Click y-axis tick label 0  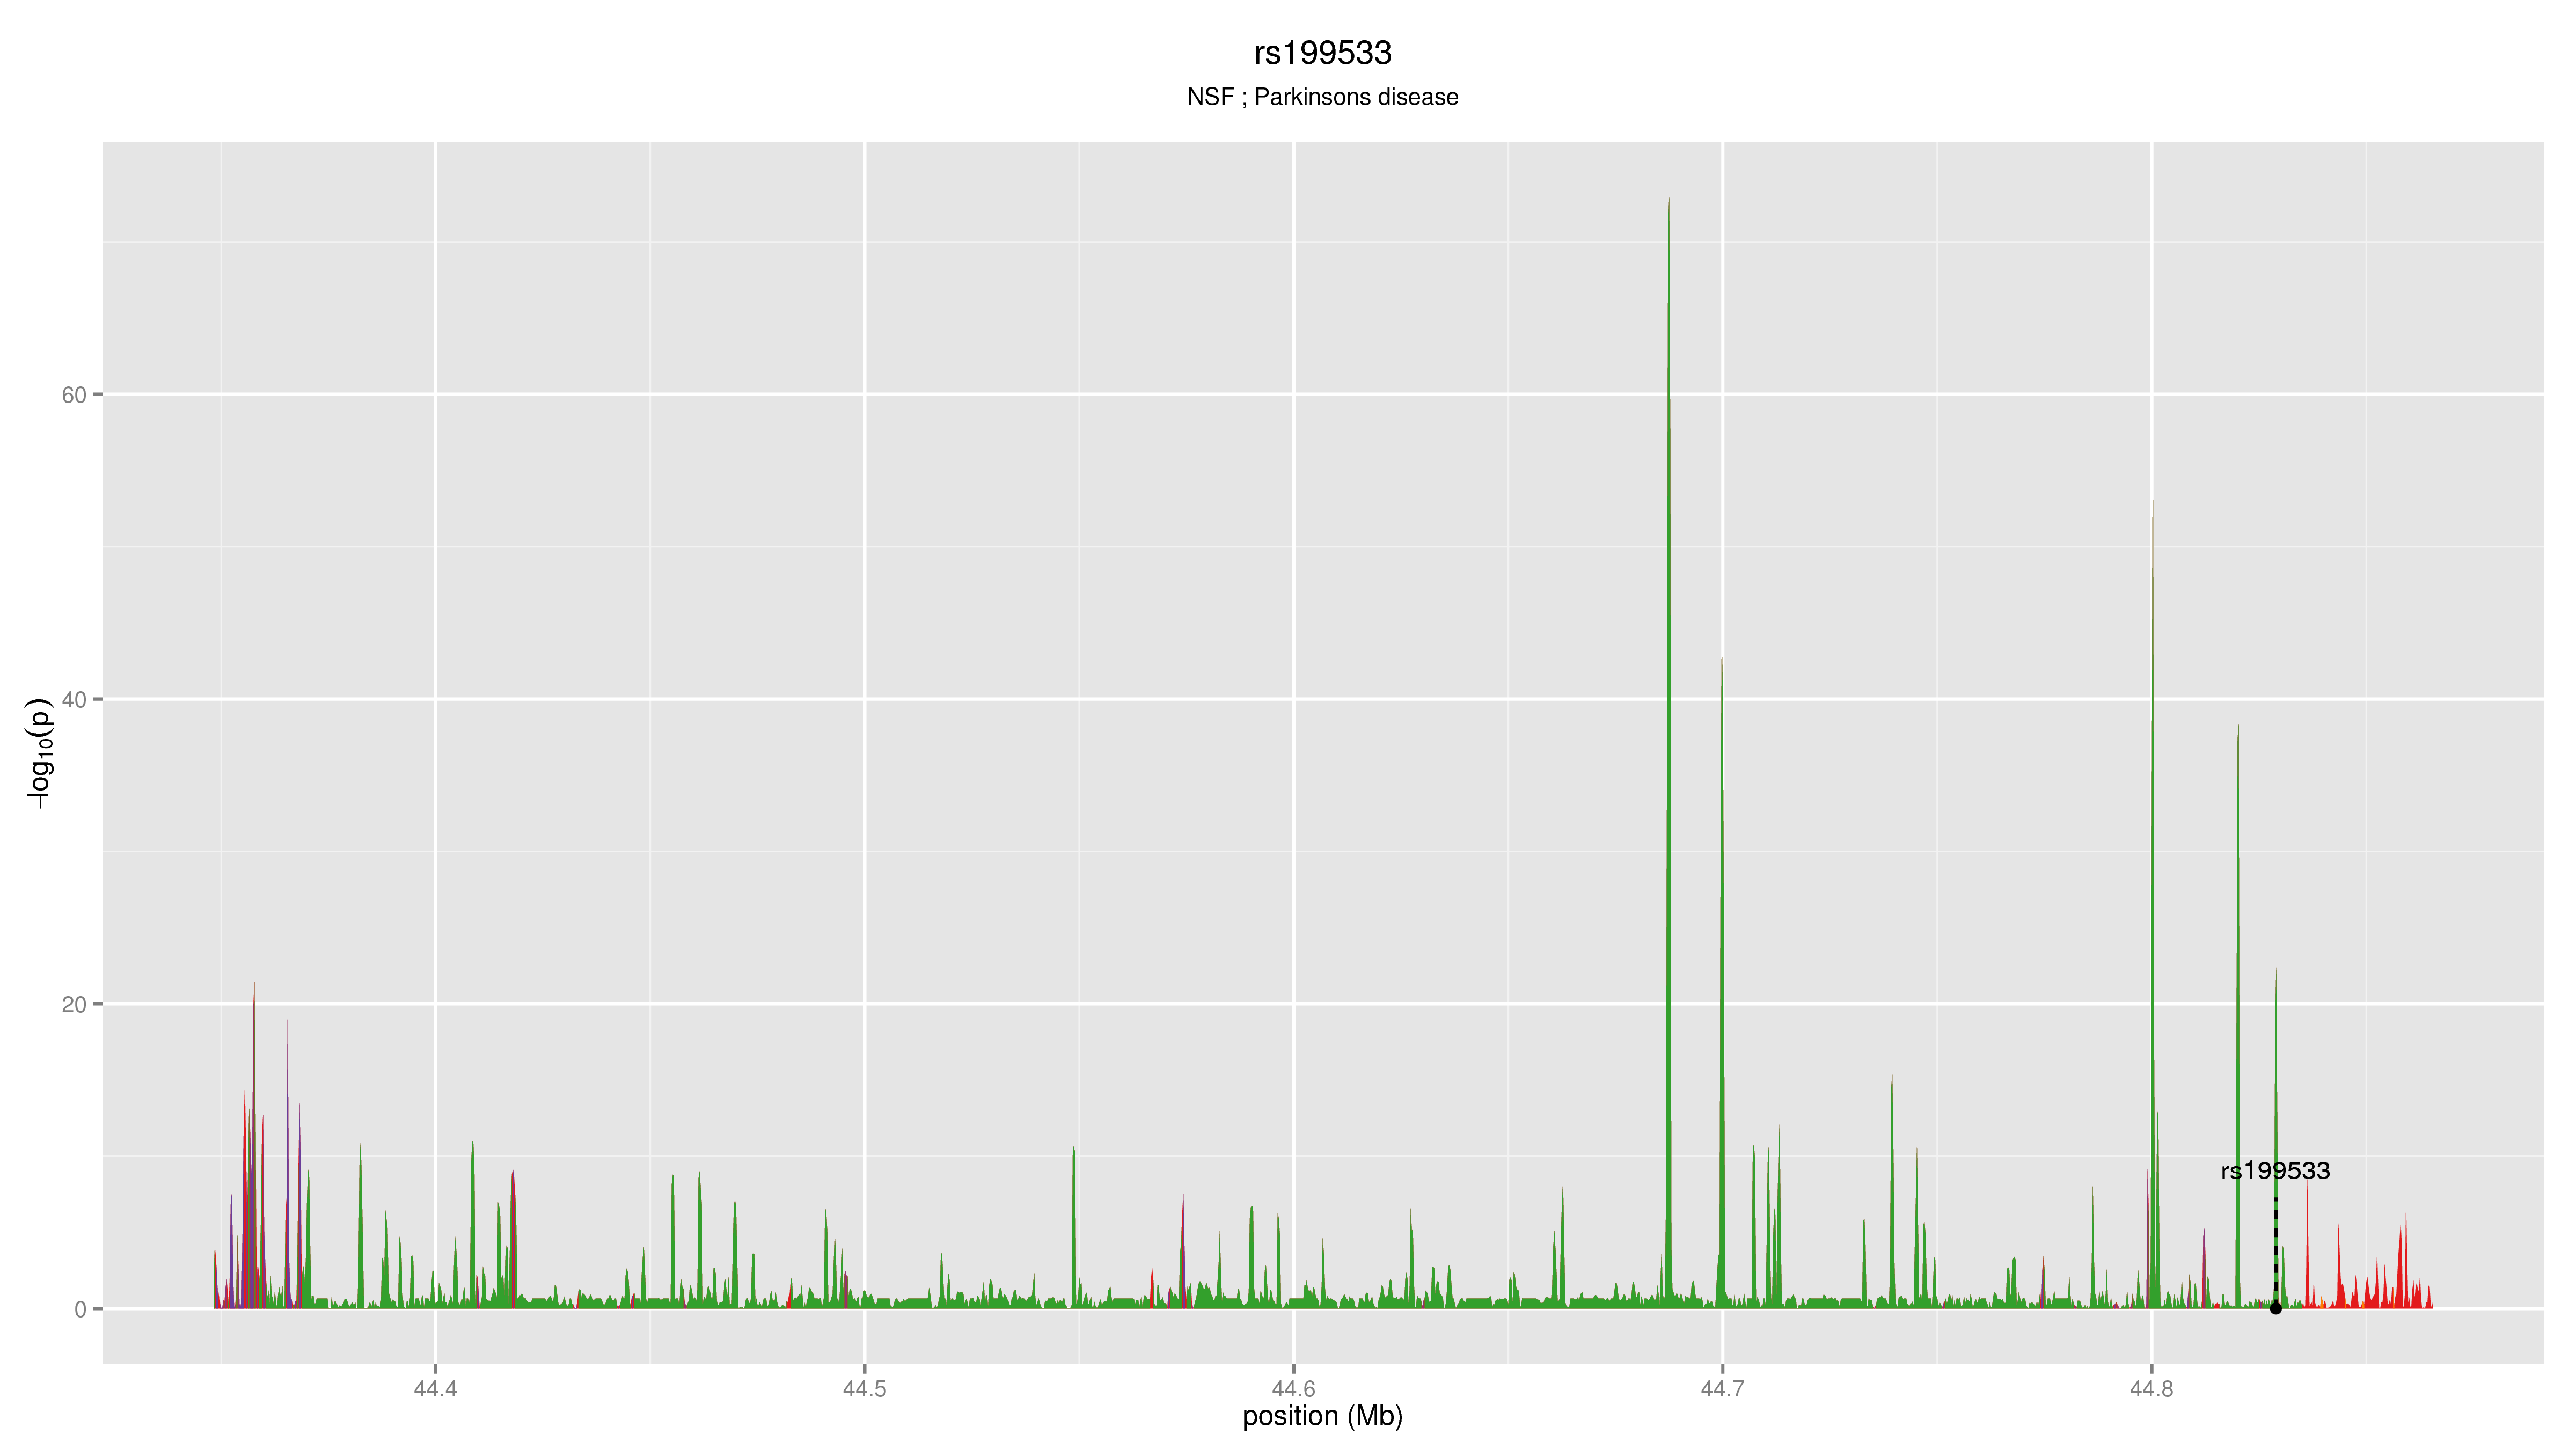point(81,1309)
